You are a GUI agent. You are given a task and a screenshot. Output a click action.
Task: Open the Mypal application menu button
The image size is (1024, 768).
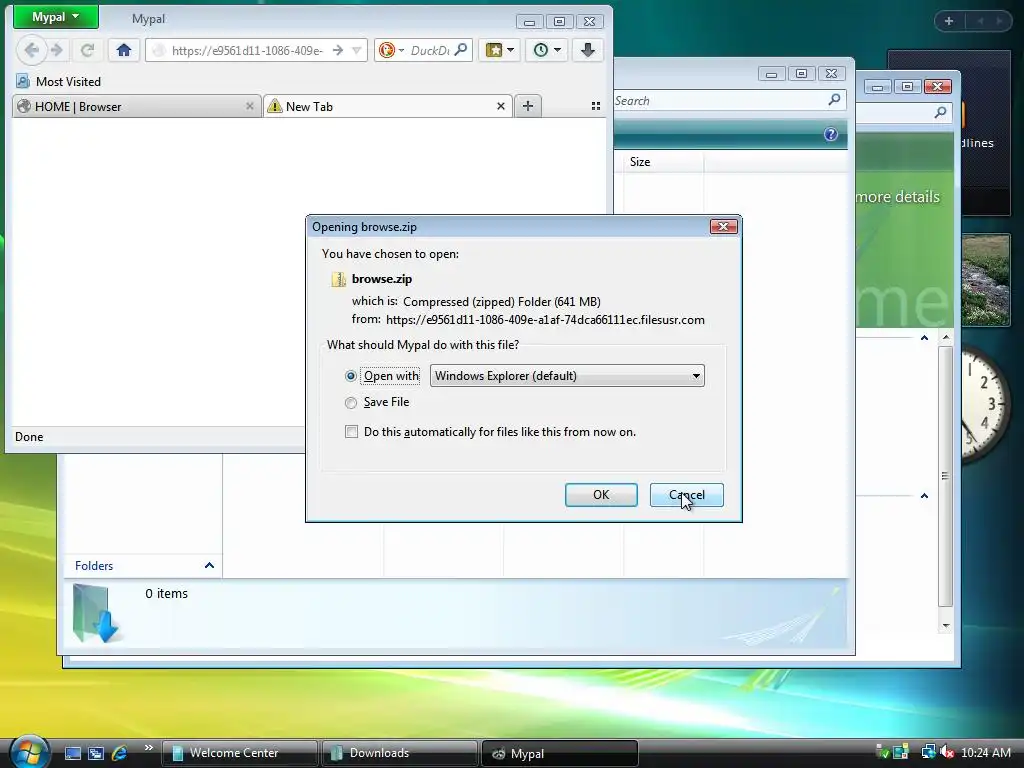[x=56, y=17]
